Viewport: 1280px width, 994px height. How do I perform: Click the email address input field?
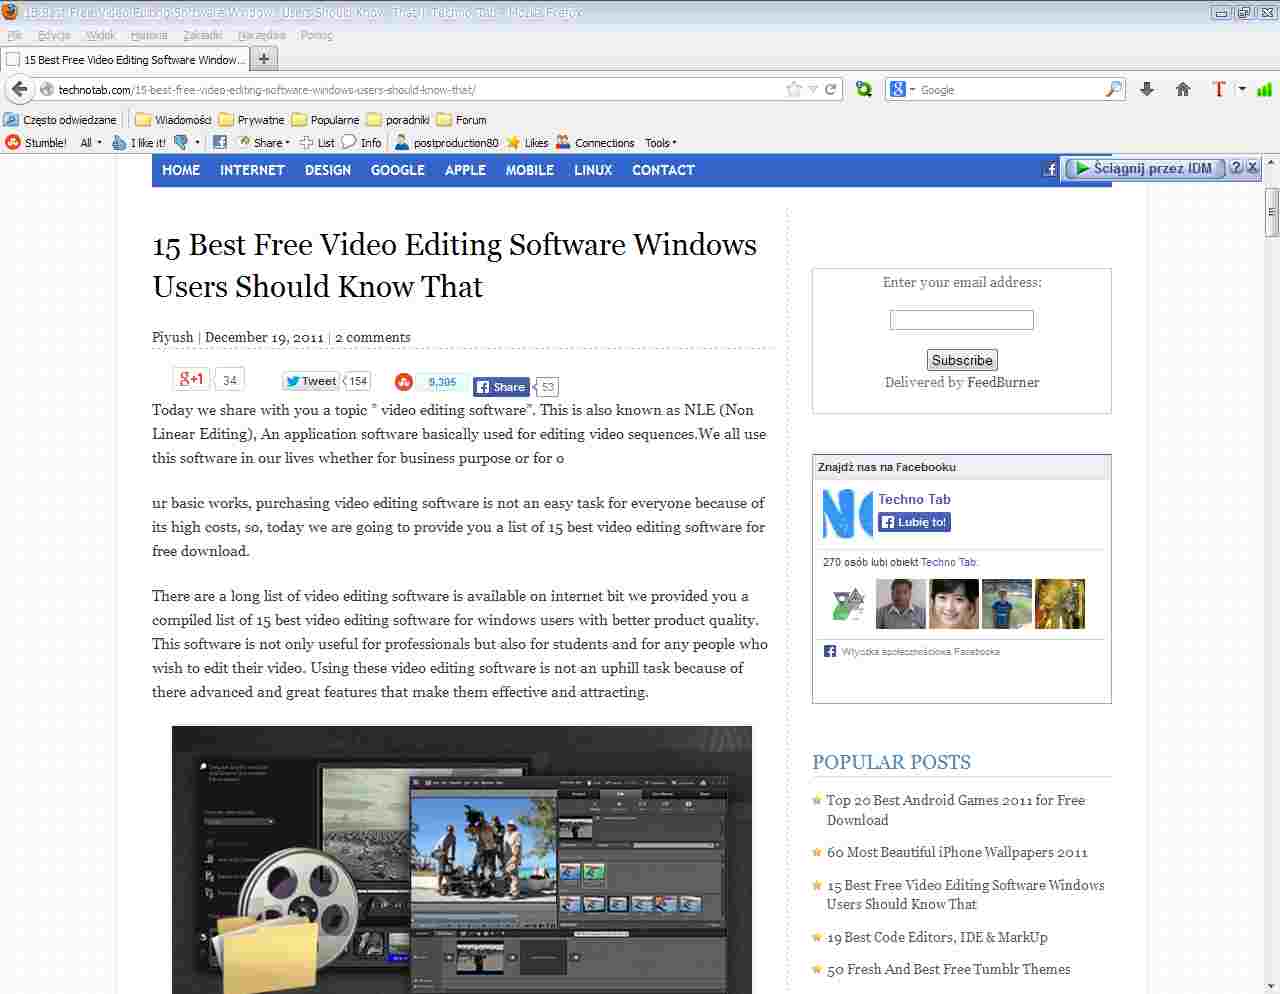pyautogui.click(x=961, y=320)
